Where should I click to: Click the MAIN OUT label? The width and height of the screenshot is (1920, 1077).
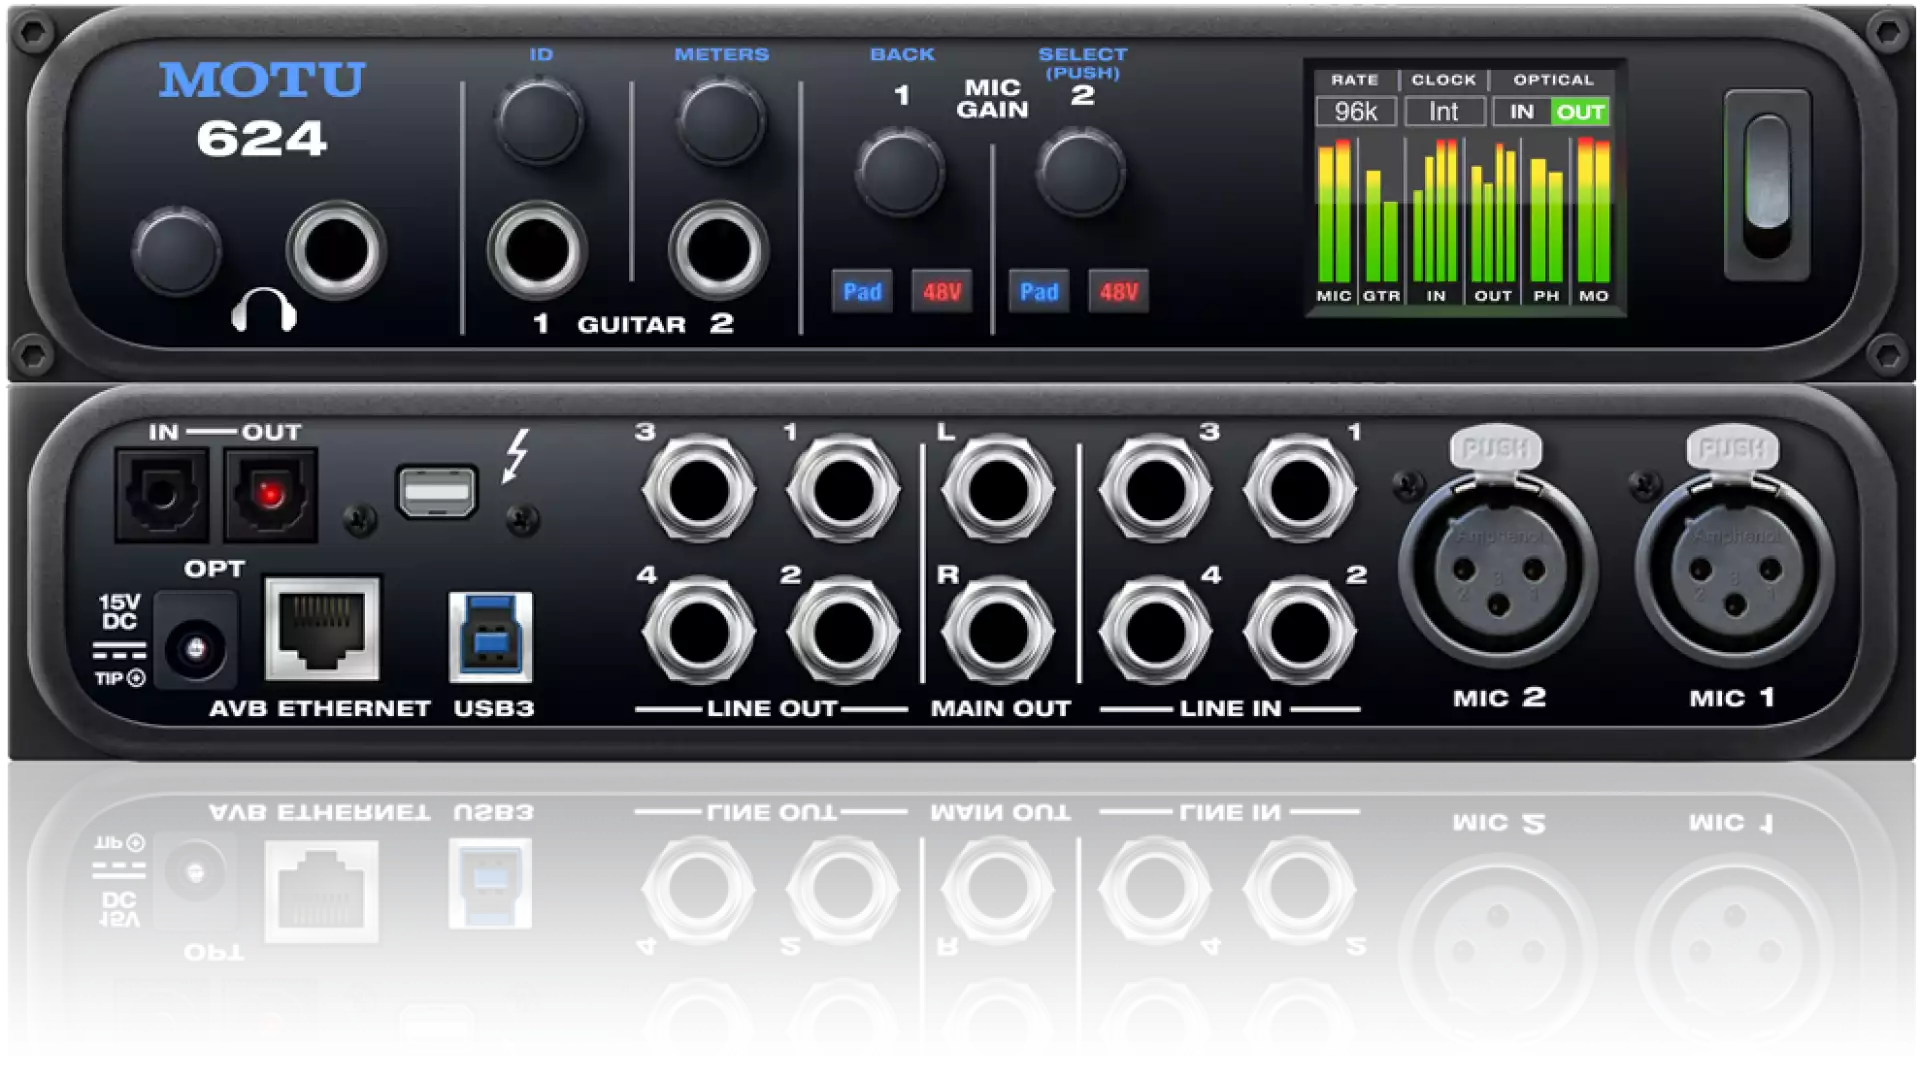click(x=1000, y=709)
